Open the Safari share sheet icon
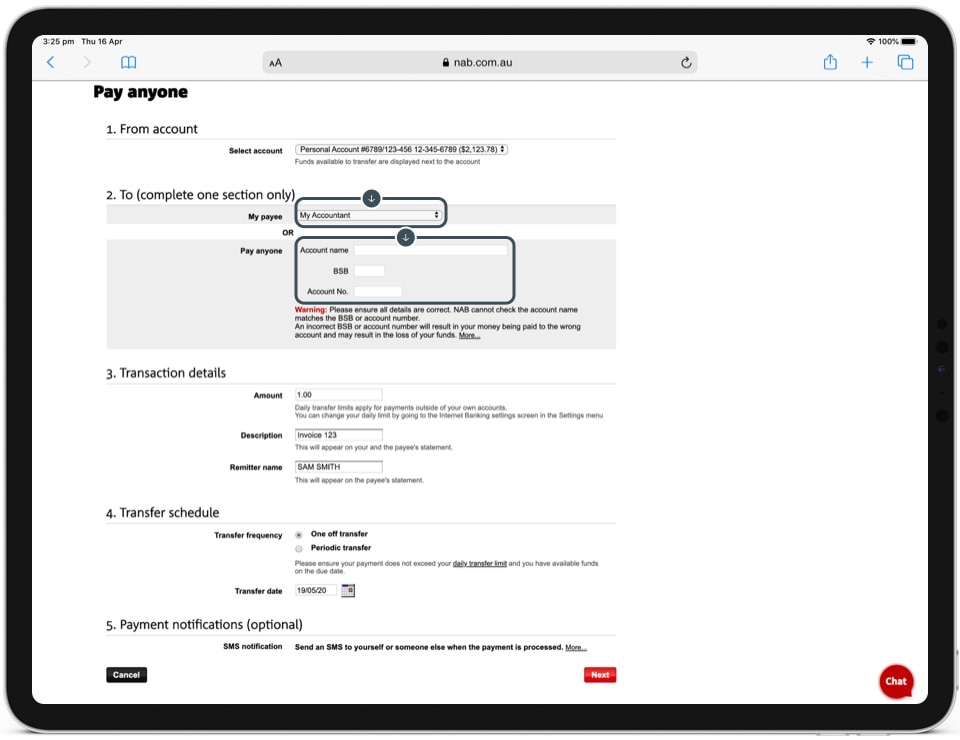 830,62
